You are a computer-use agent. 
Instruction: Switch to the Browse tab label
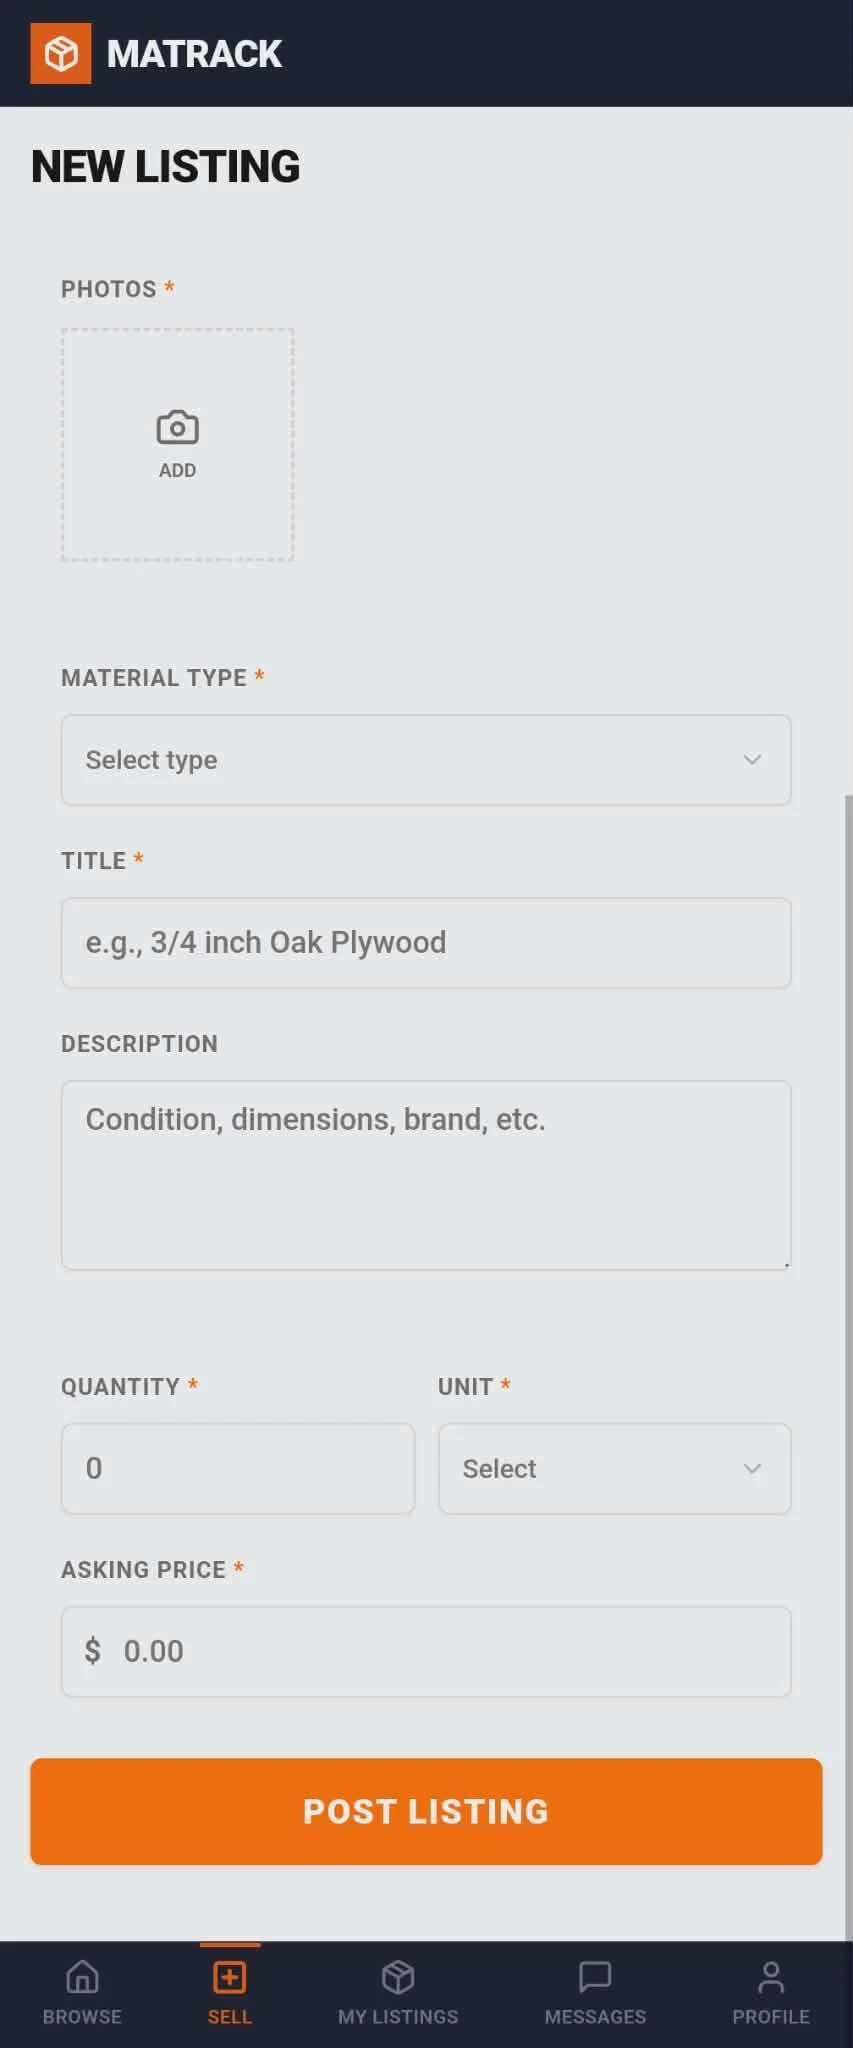82,2016
